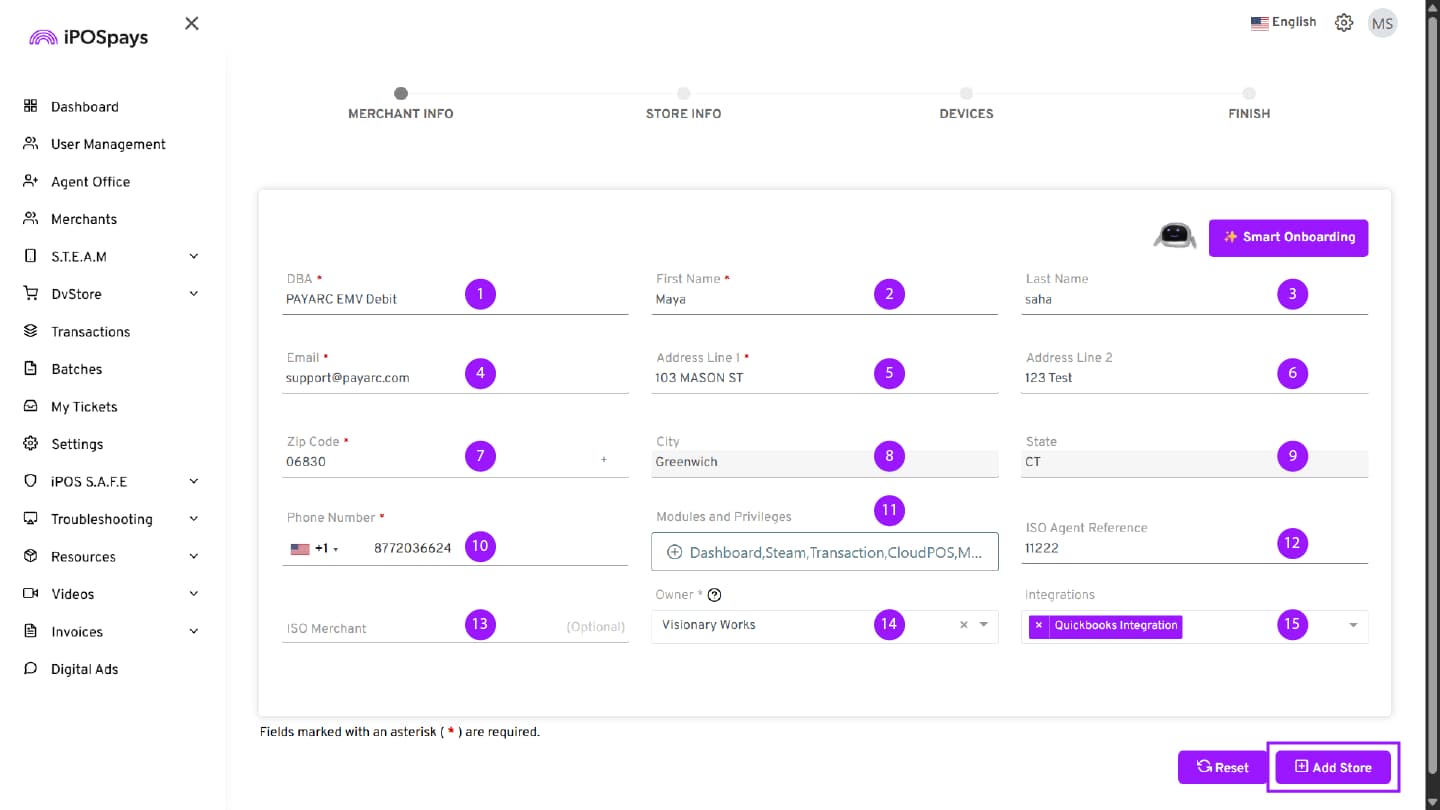Open the MS user avatar menu

tap(1382, 23)
